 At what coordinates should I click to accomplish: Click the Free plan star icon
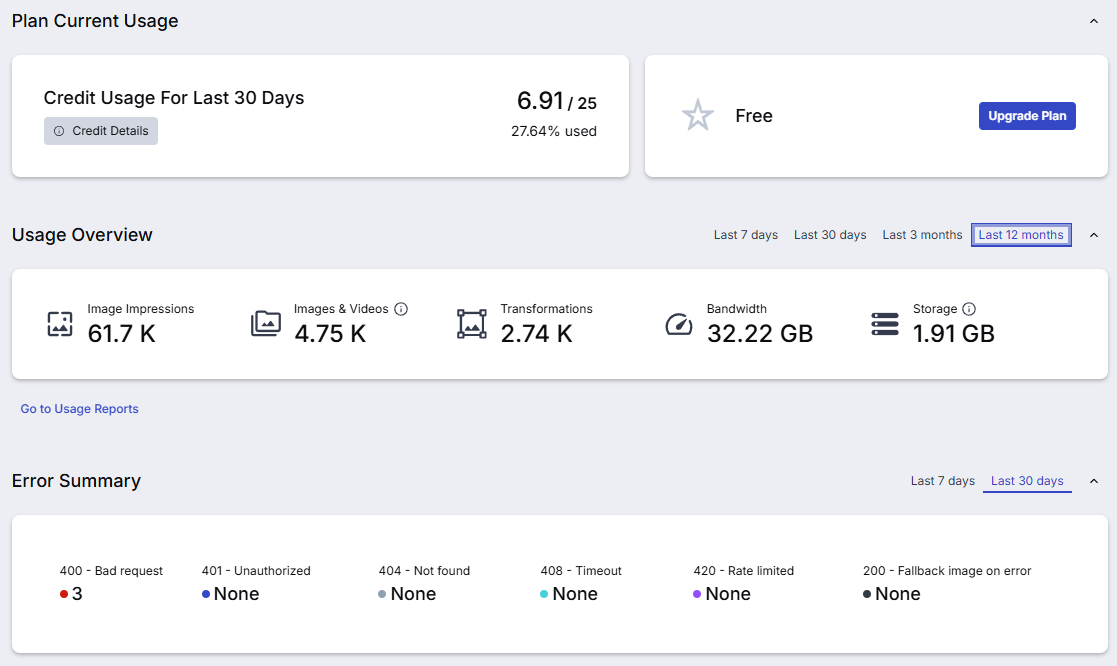(x=697, y=115)
